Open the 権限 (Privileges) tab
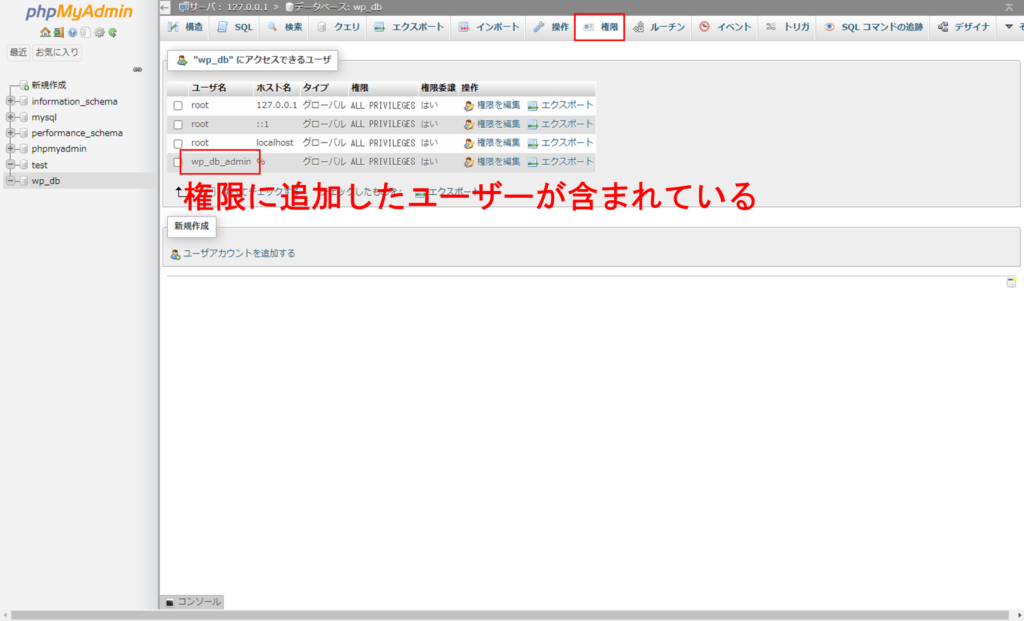Screen dimensions: 1024x621 [600, 27]
